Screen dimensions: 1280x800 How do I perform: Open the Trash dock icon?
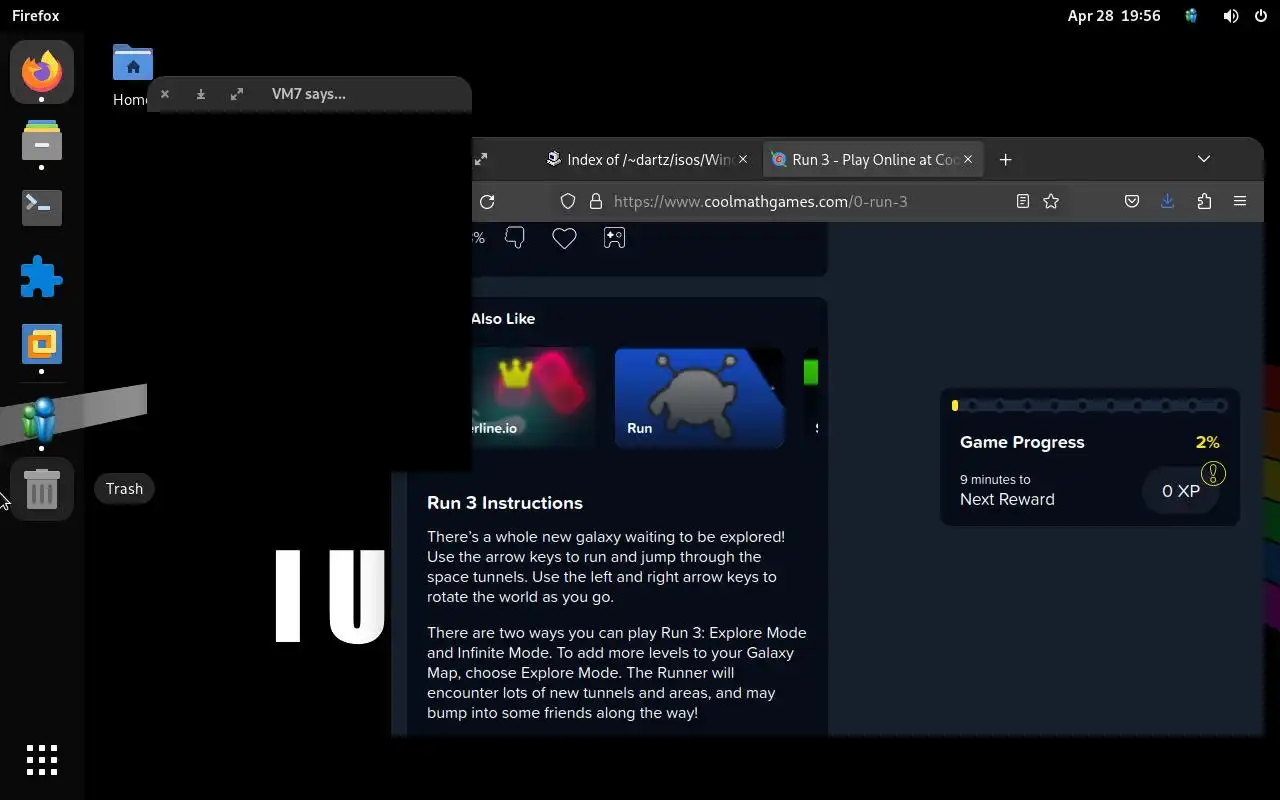tap(42, 490)
